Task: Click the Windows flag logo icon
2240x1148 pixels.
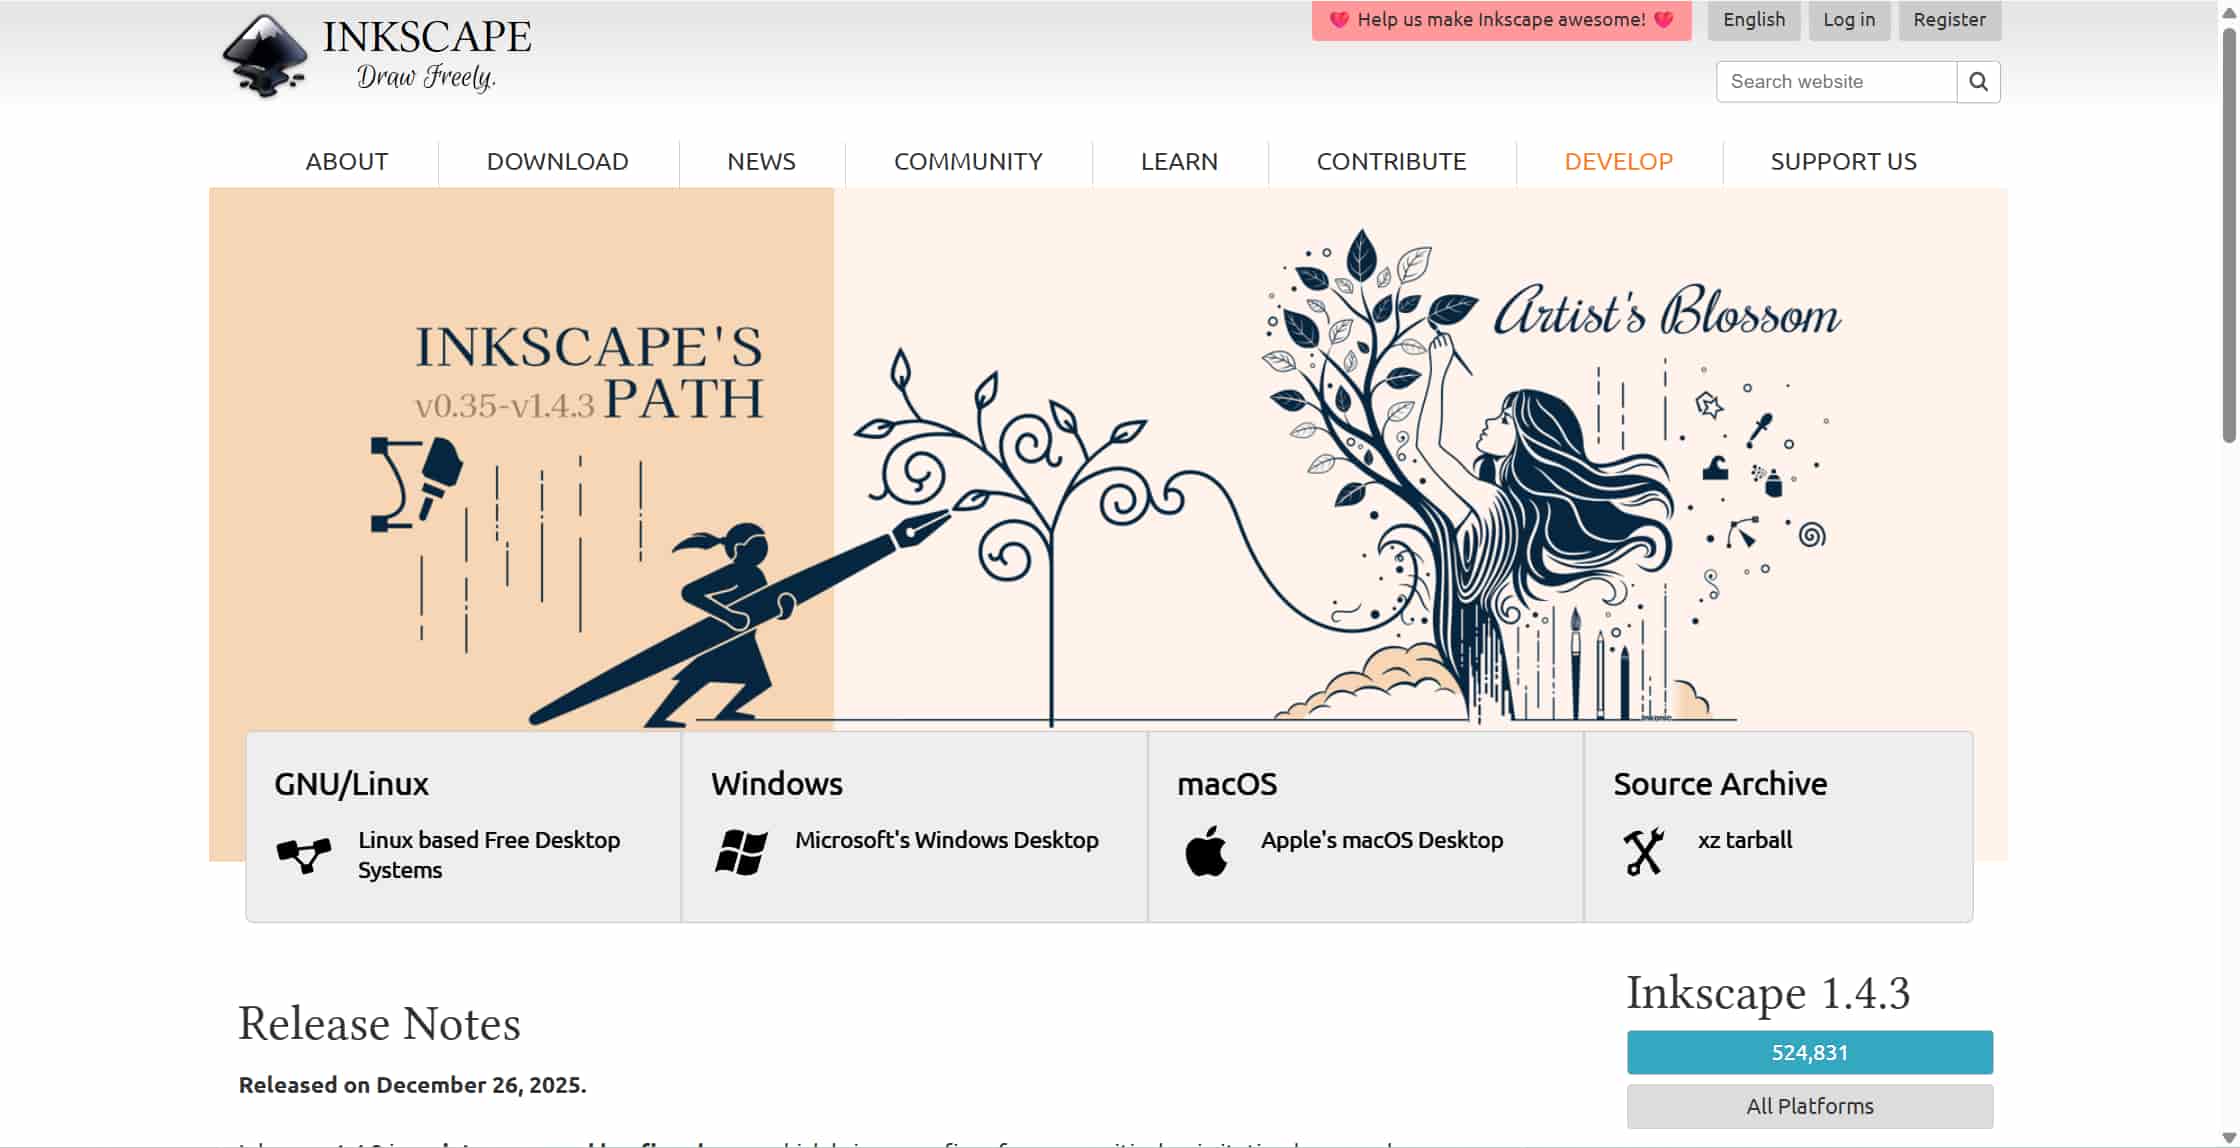Action: click(741, 852)
